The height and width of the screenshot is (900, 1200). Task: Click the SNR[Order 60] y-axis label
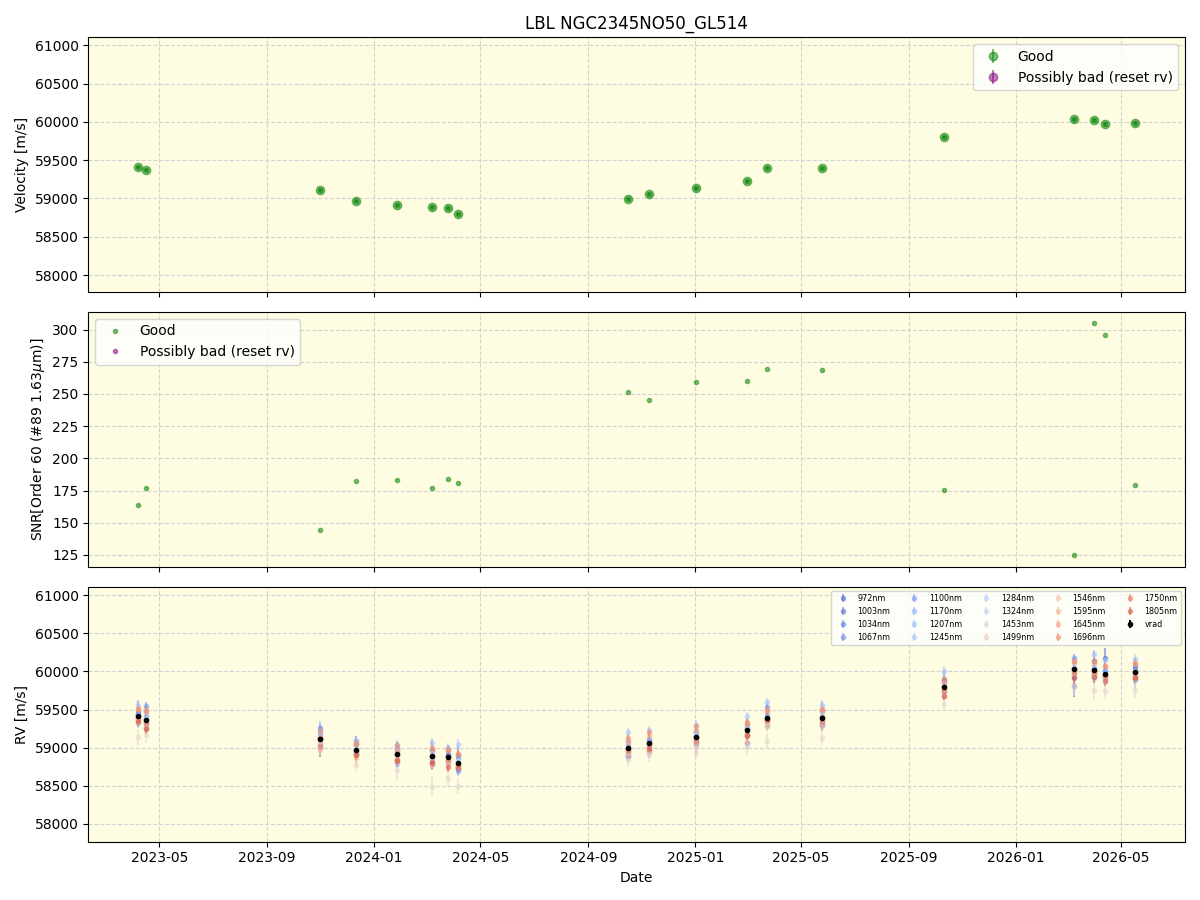37,439
